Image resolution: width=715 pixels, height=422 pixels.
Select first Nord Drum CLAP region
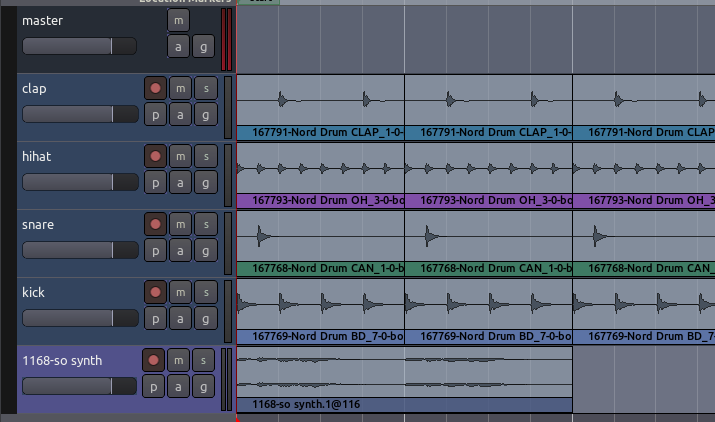[321, 107]
